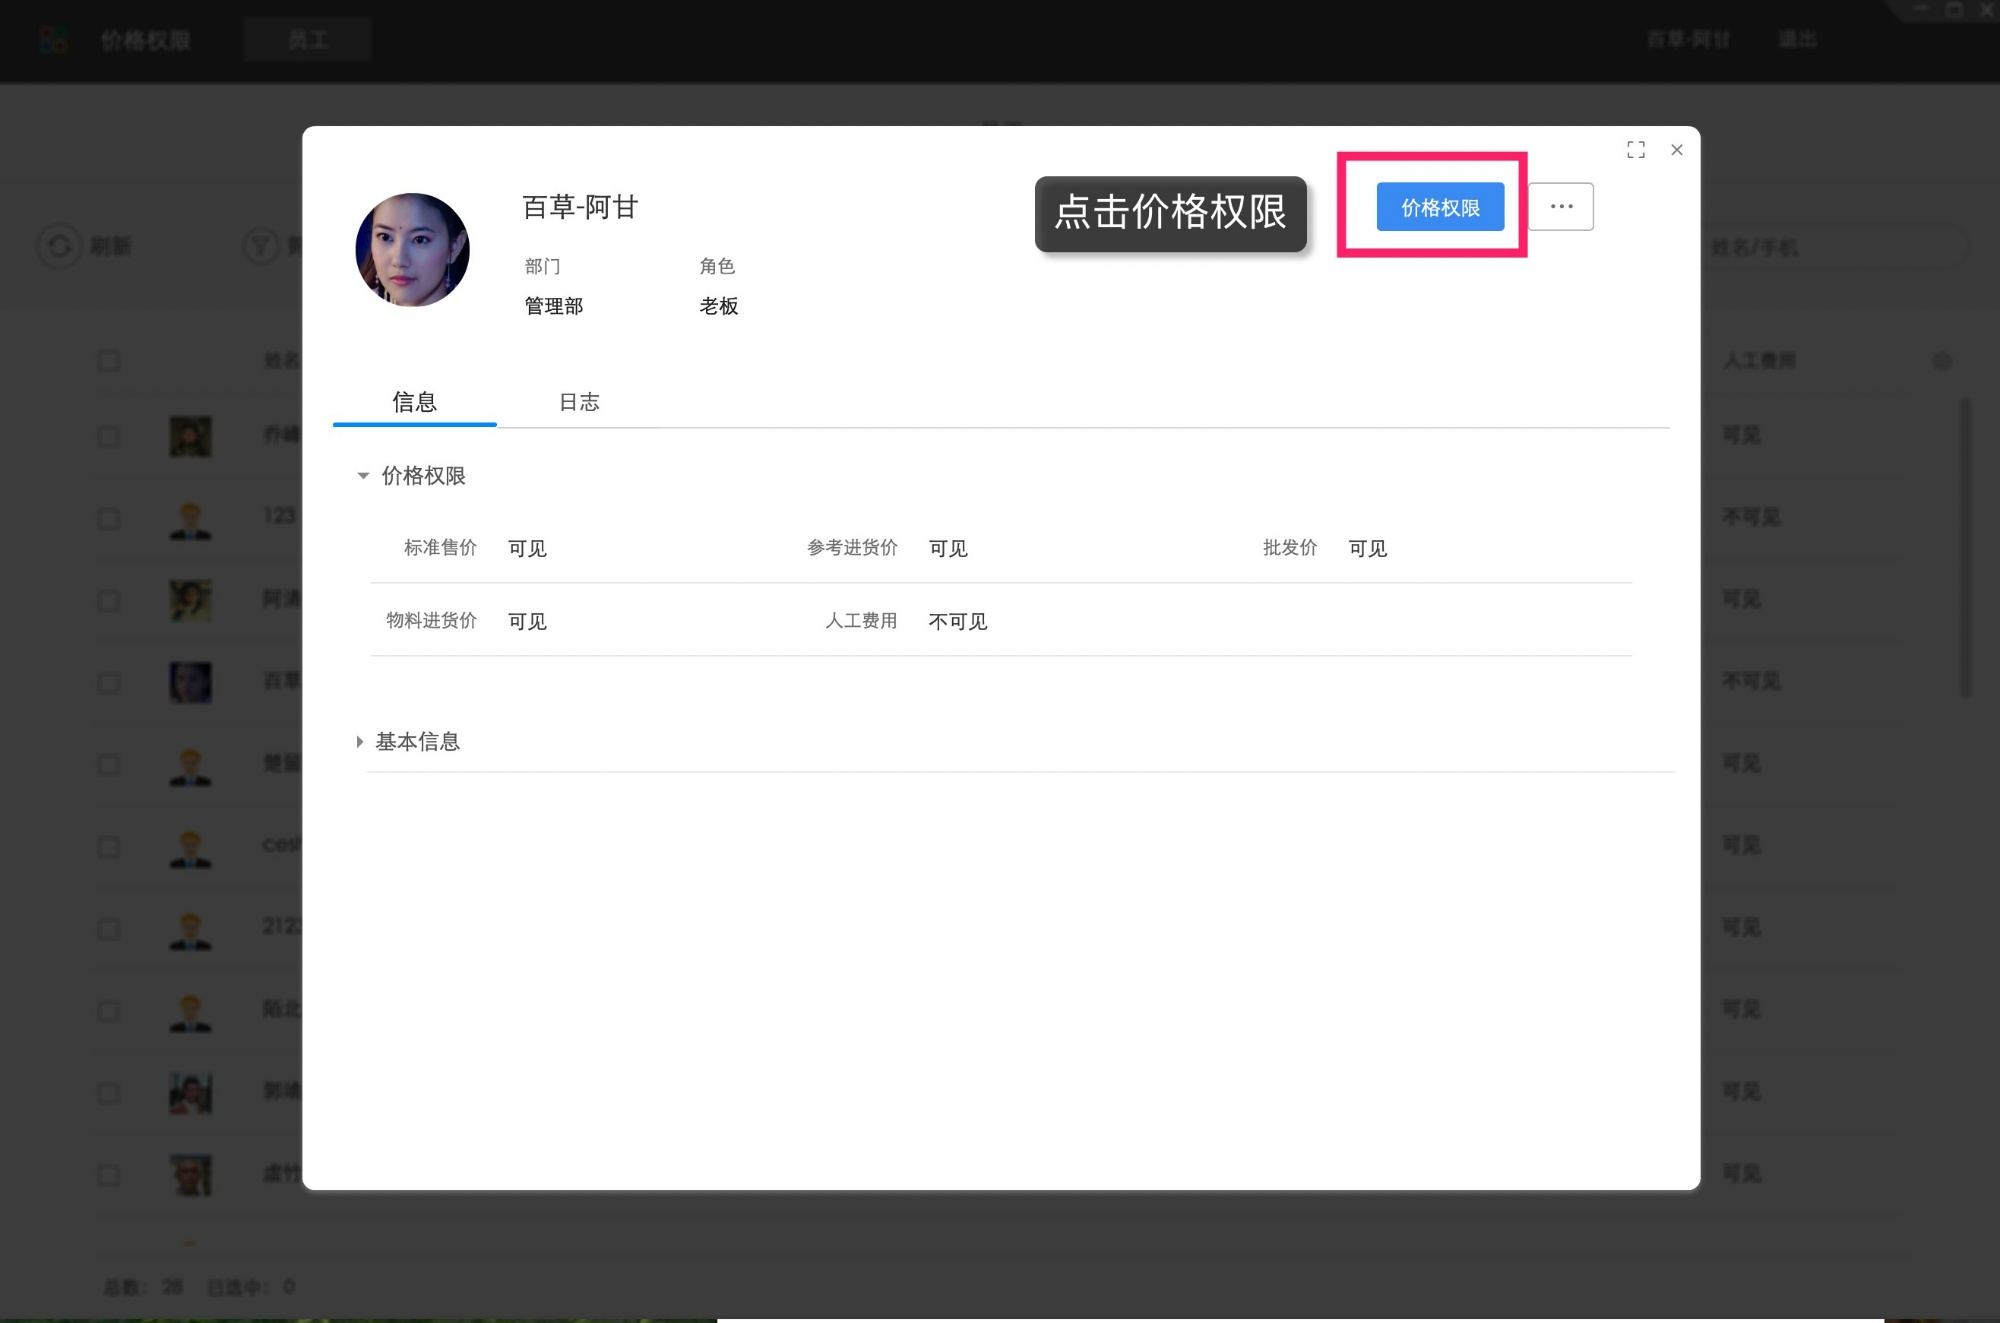The width and height of the screenshot is (2000, 1323).
Task: Select the 信息 tab
Action: [x=414, y=402]
